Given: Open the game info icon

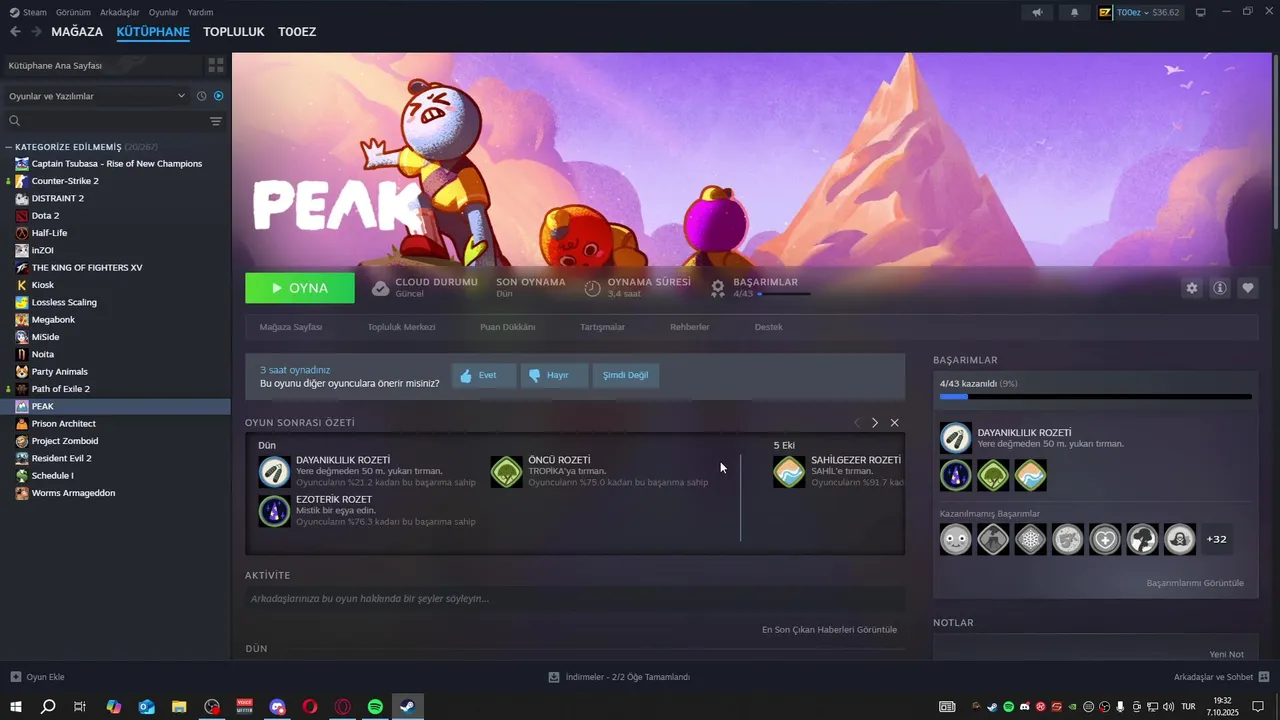Looking at the screenshot, I should (1220, 288).
